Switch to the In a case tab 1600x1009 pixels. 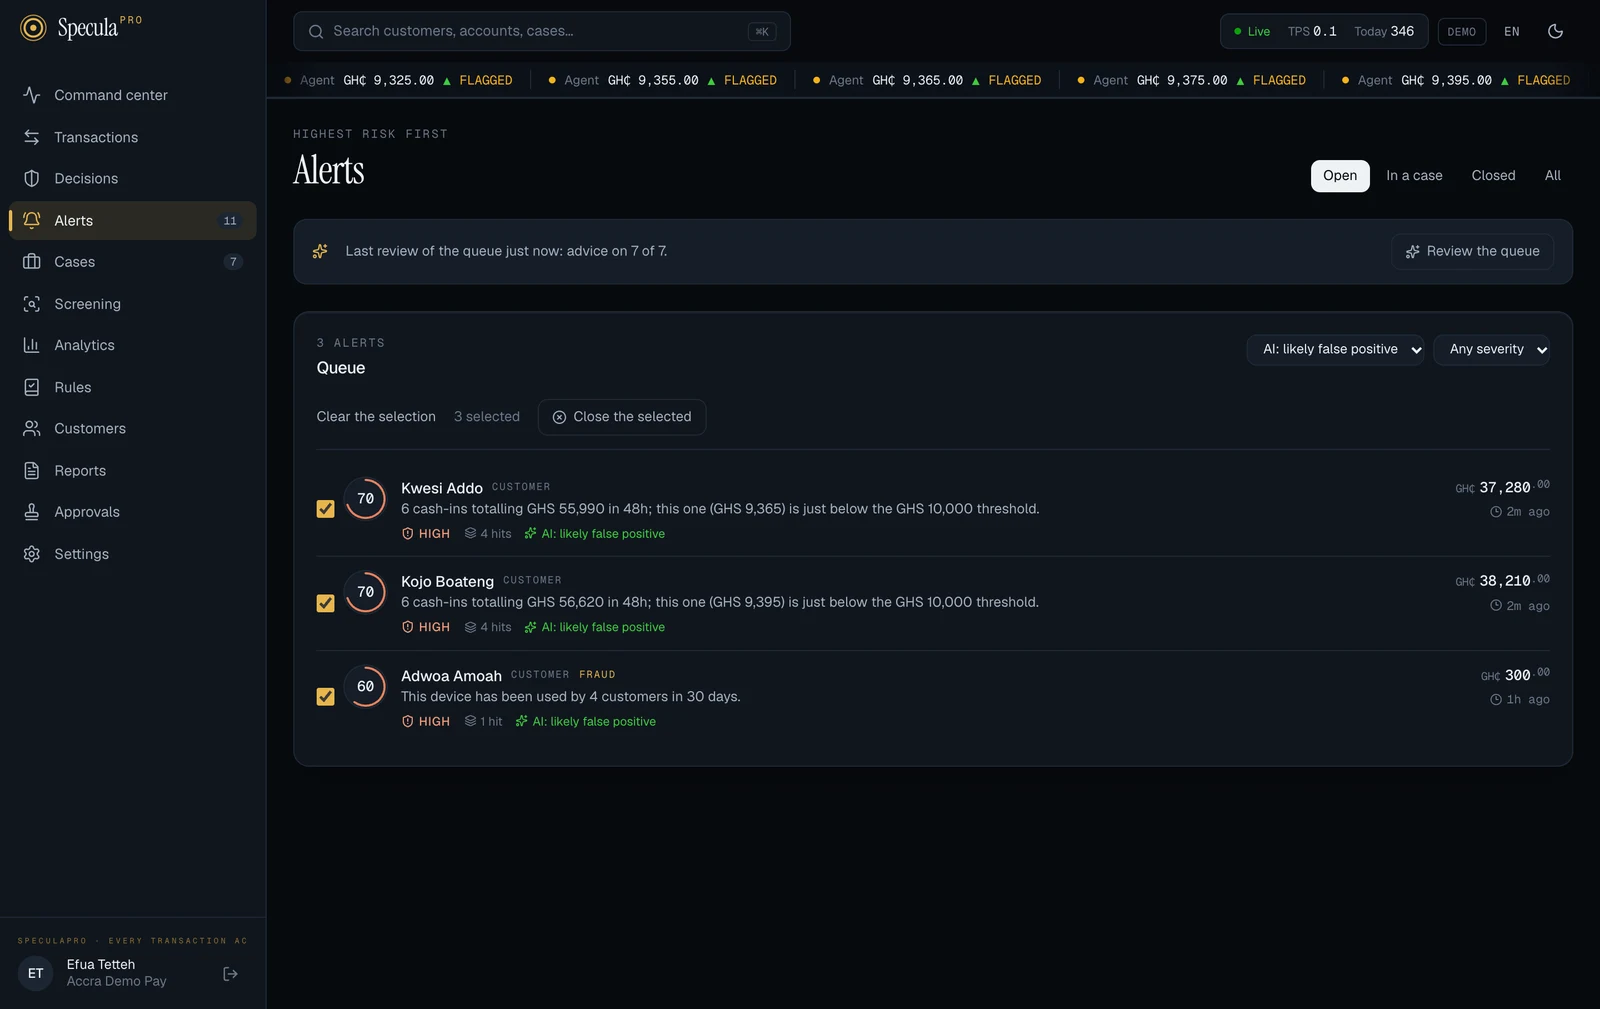click(x=1414, y=176)
